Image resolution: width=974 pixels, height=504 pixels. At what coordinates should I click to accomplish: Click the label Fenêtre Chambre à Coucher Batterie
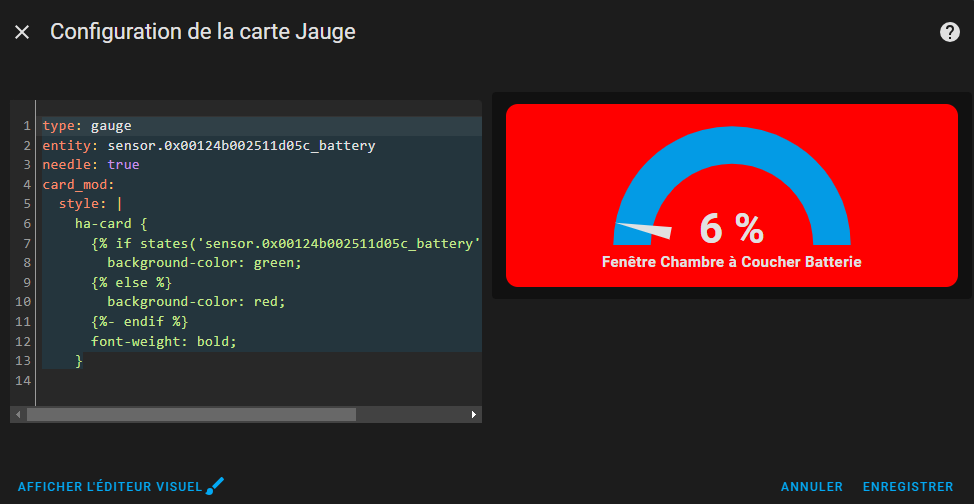click(732, 262)
